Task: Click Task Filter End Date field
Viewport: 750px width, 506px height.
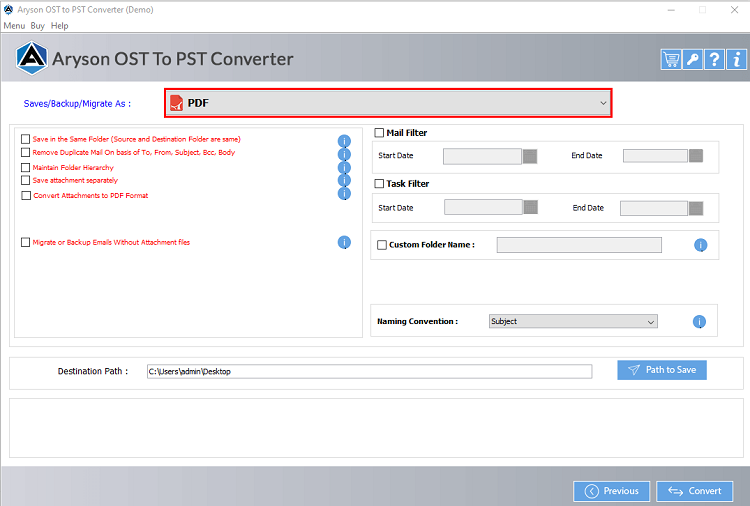Action: tap(654, 209)
